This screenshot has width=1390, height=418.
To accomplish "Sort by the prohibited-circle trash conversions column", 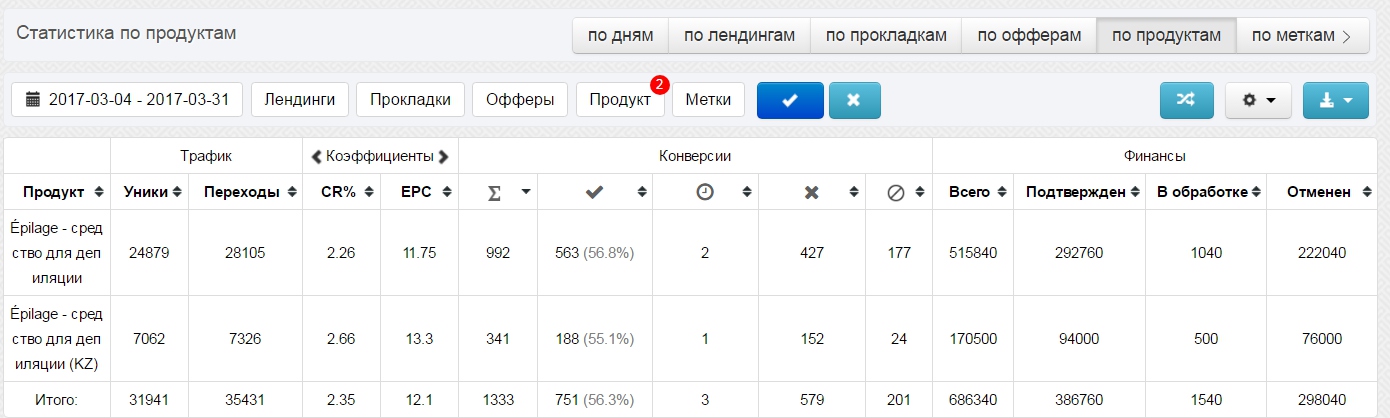I will [x=898, y=192].
